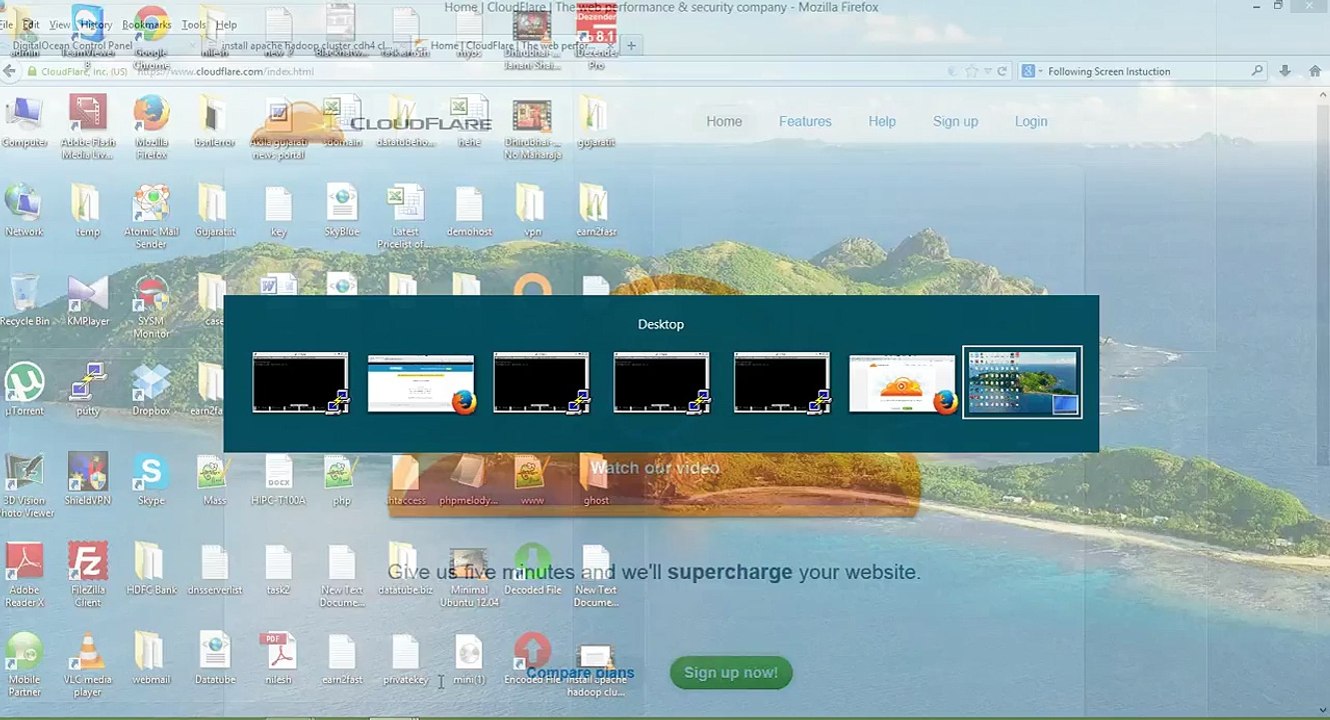The width and height of the screenshot is (1330, 720).
Task: Click the Features link on CloudFlare
Action: click(x=805, y=121)
